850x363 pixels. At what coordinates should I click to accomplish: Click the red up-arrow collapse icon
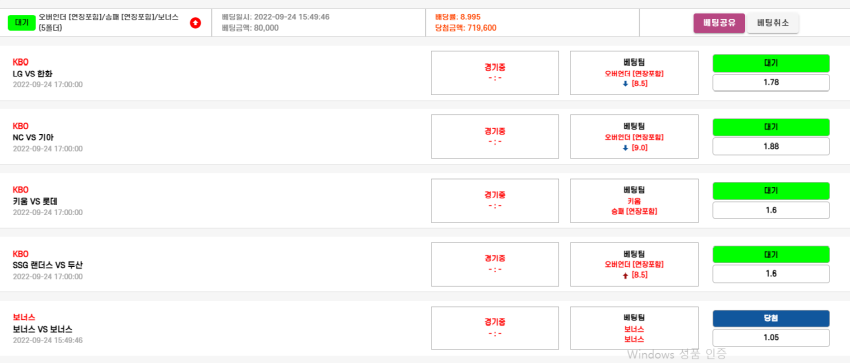coord(196,23)
